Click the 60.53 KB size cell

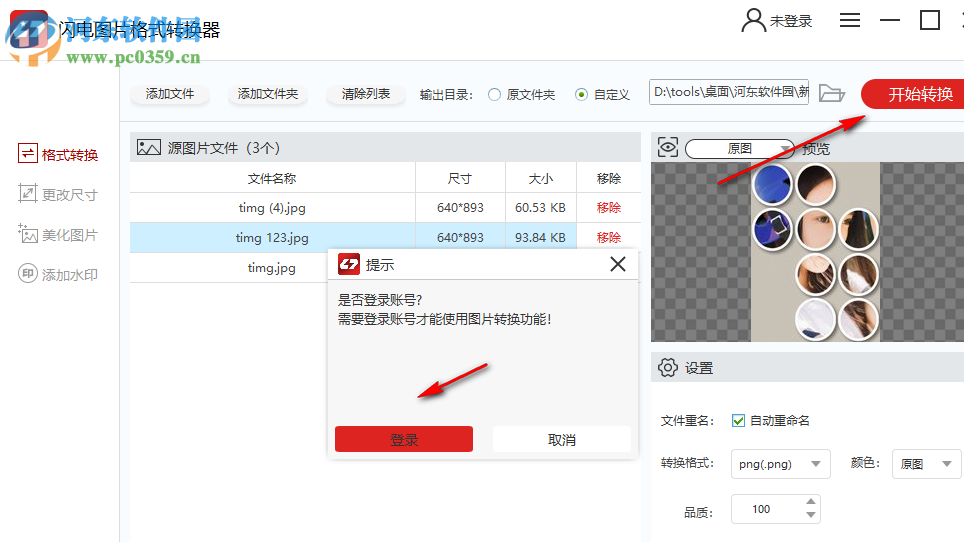coord(540,208)
